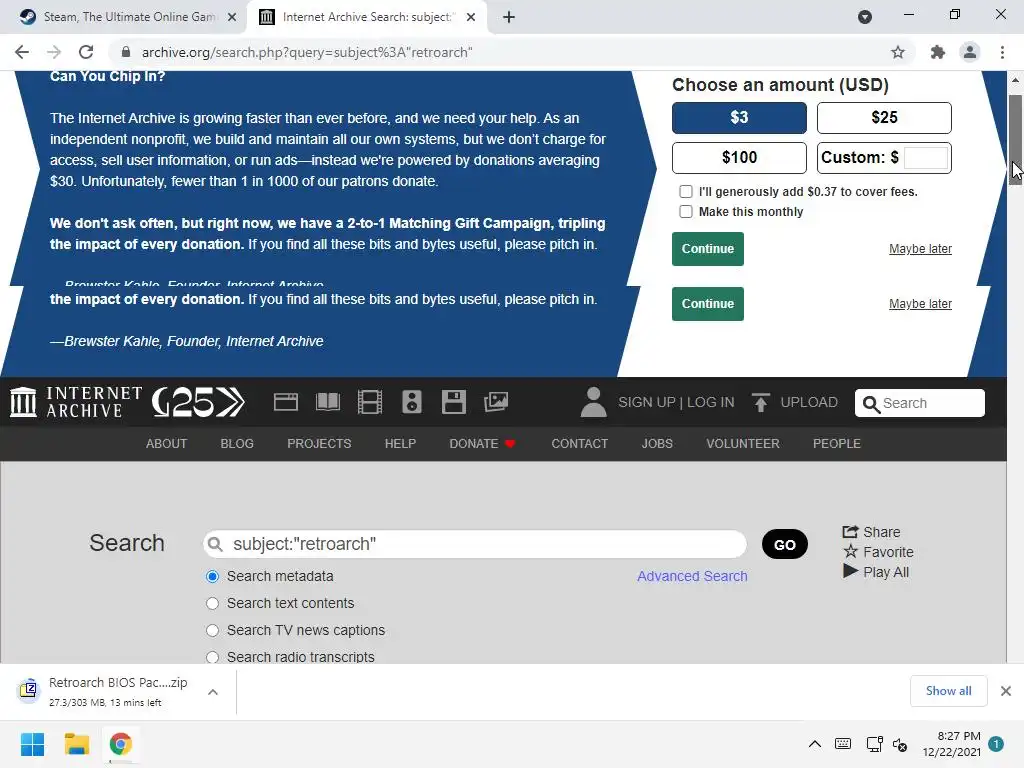This screenshot has width=1024, height=768.
Task: Click the LOG IN link
Action: pyautogui.click(x=711, y=402)
